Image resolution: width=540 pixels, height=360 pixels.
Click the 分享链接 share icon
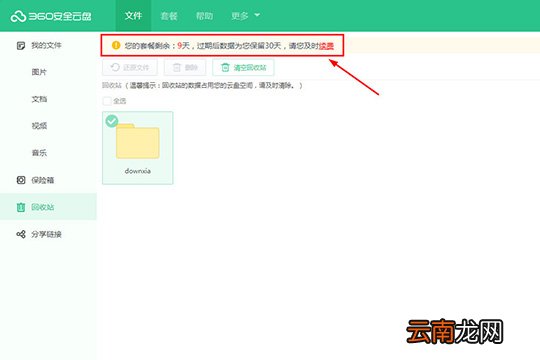[21, 234]
